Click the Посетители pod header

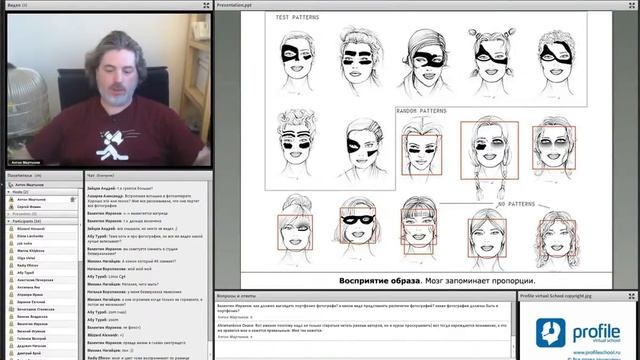tap(44, 176)
